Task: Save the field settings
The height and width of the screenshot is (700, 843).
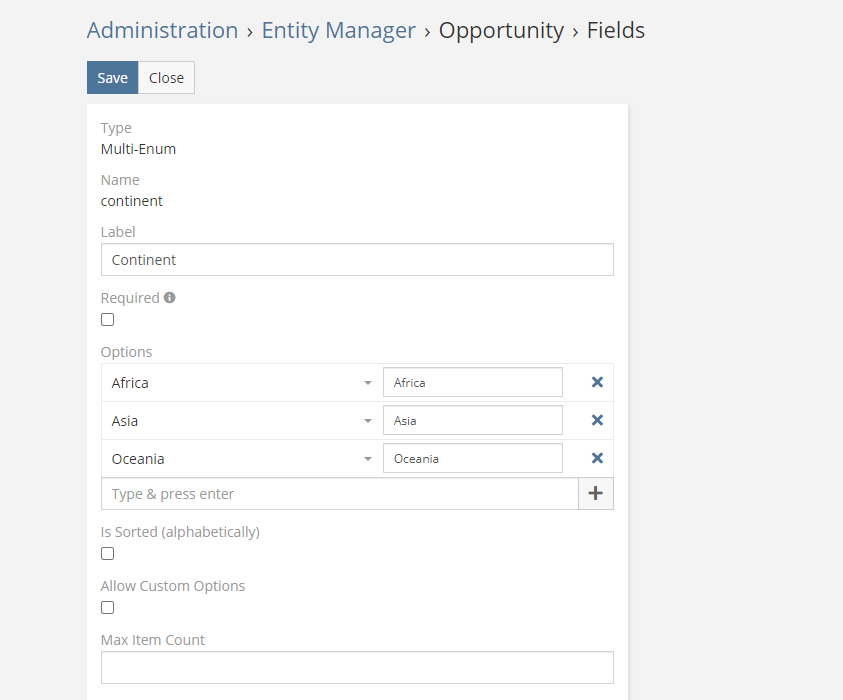Action: (x=112, y=78)
